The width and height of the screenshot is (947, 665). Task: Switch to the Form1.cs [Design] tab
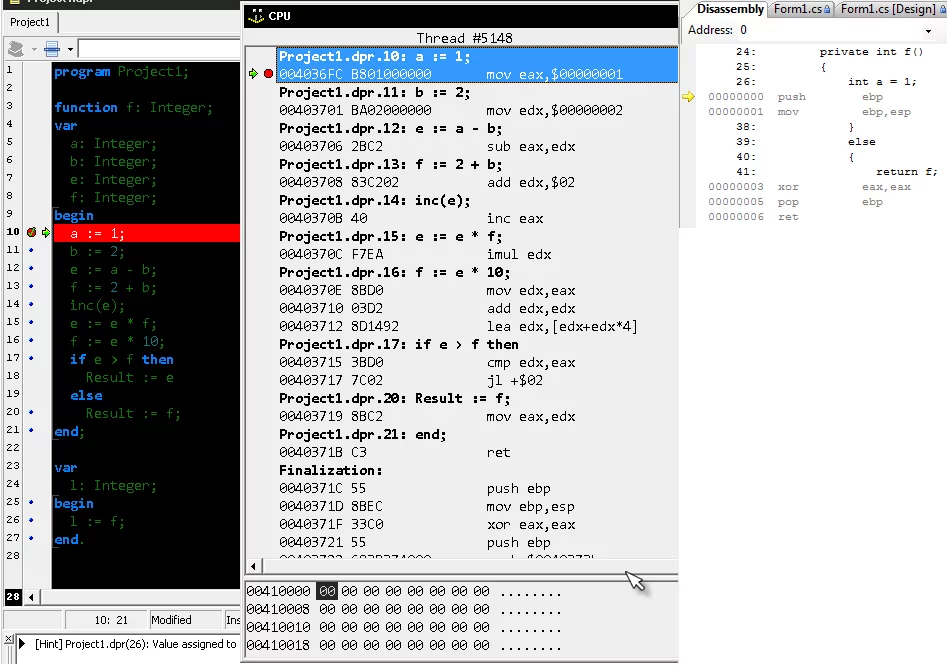pos(888,9)
